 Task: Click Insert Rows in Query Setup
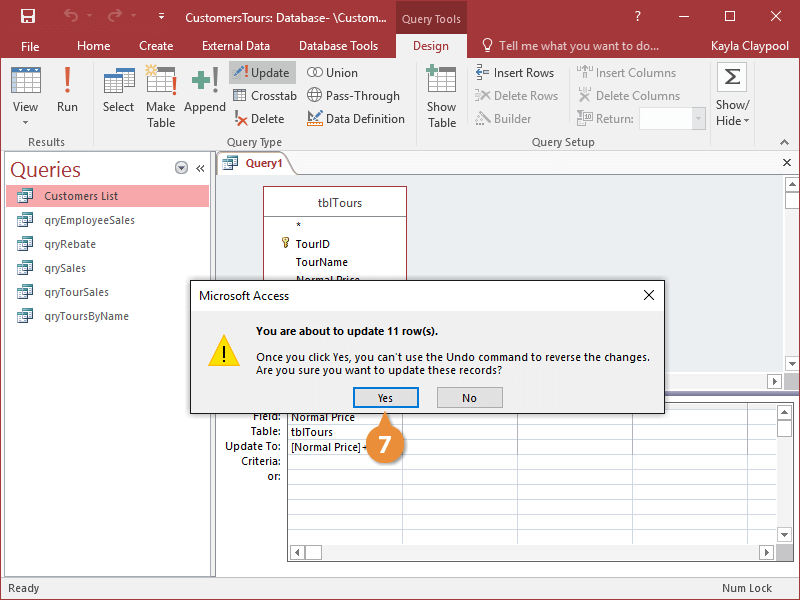tap(514, 73)
